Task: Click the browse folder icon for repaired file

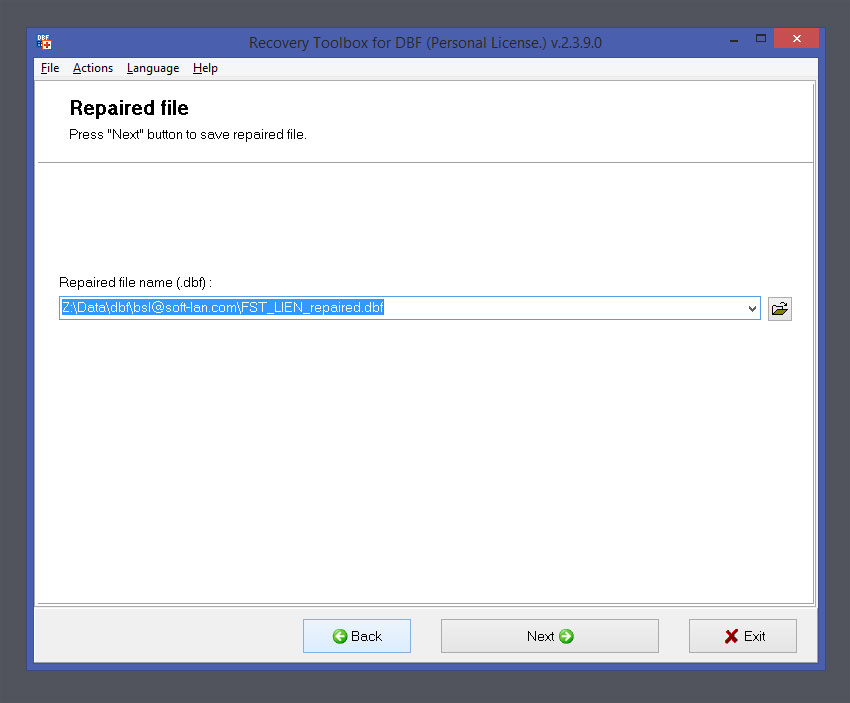Action: [780, 308]
